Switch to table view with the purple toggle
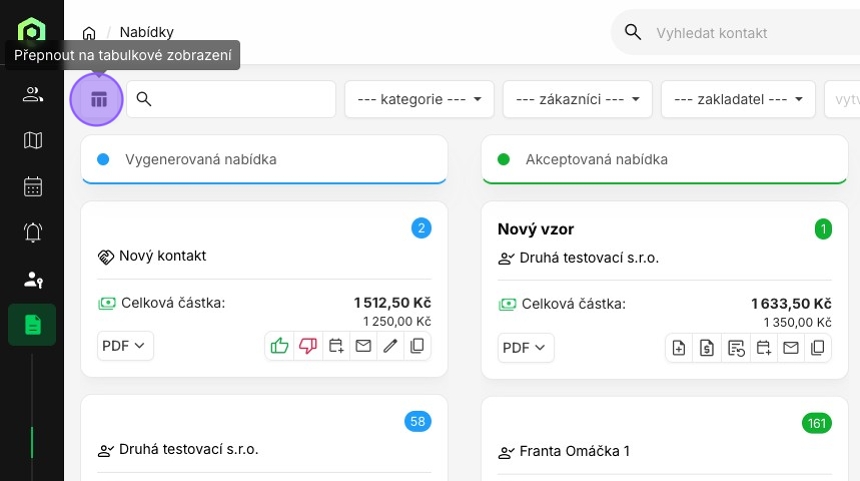 pos(97,99)
